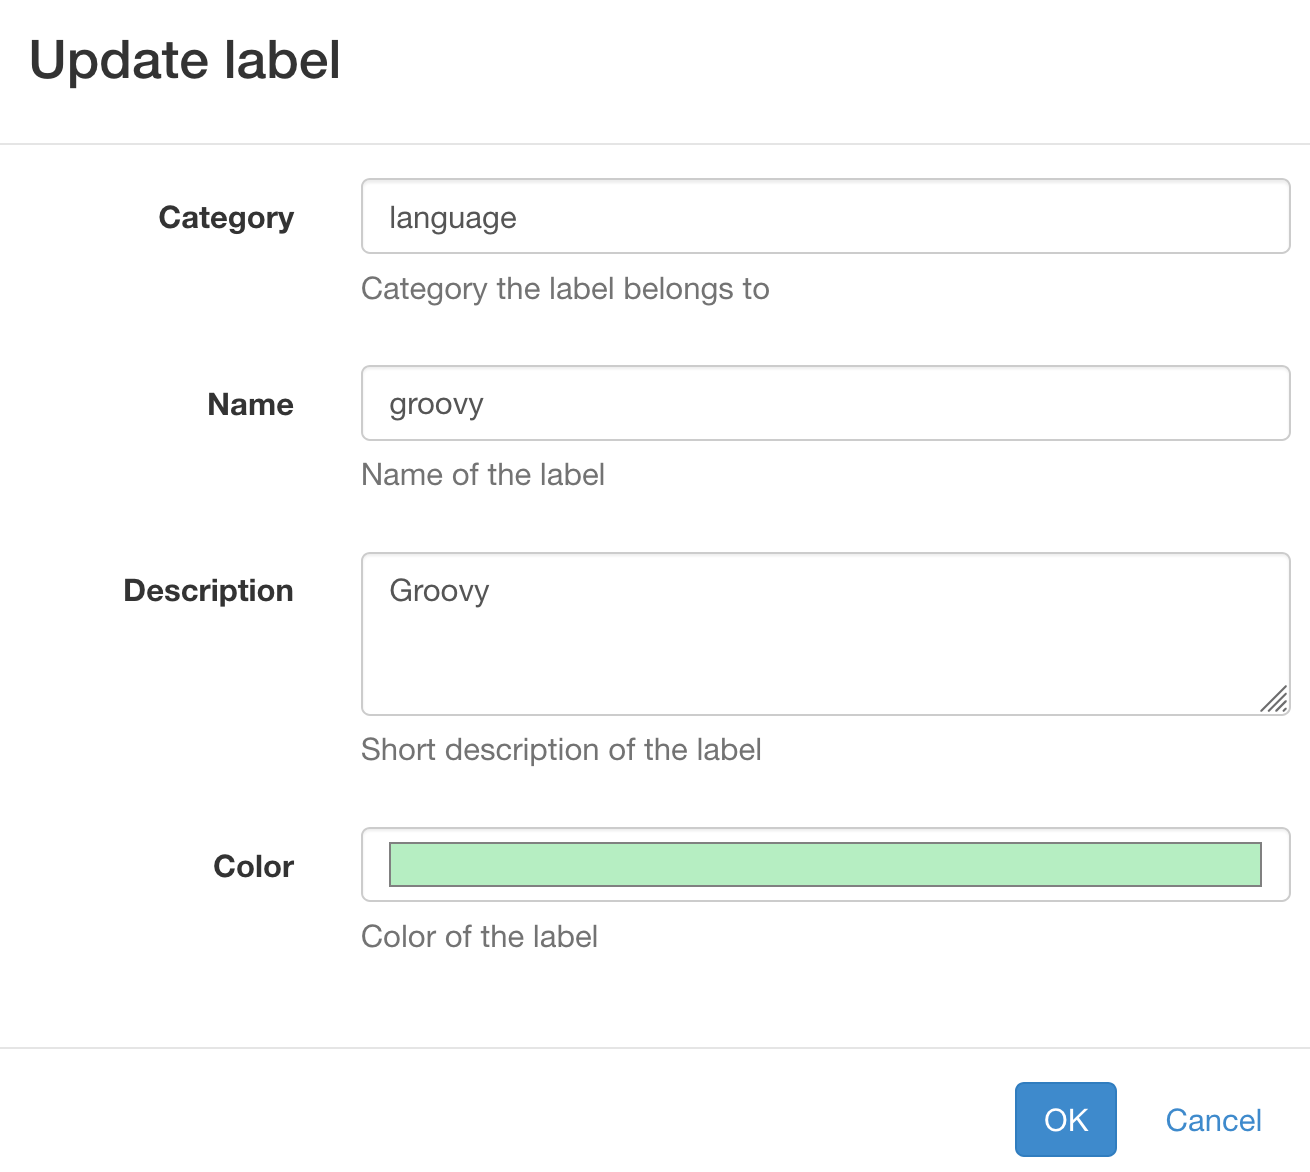This screenshot has height=1172, width=1310.
Task: Click the white border around color swatch
Action: click(x=375, y=865)
